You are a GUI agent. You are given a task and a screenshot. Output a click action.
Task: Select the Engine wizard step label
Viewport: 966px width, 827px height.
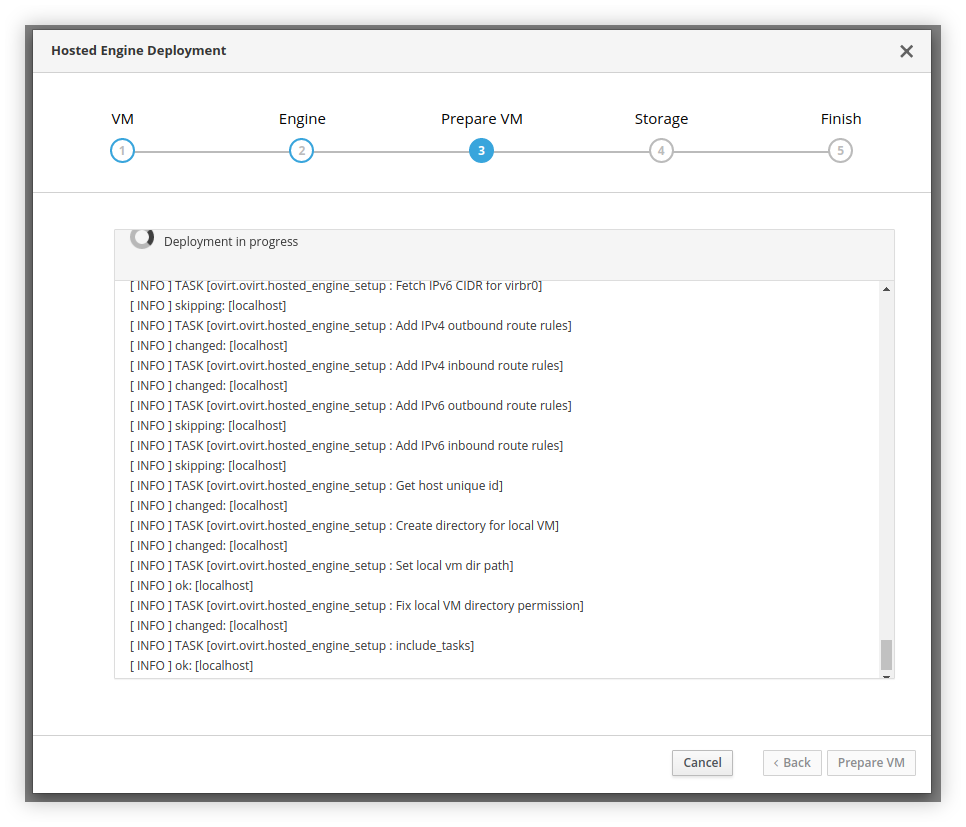(302, 119)
